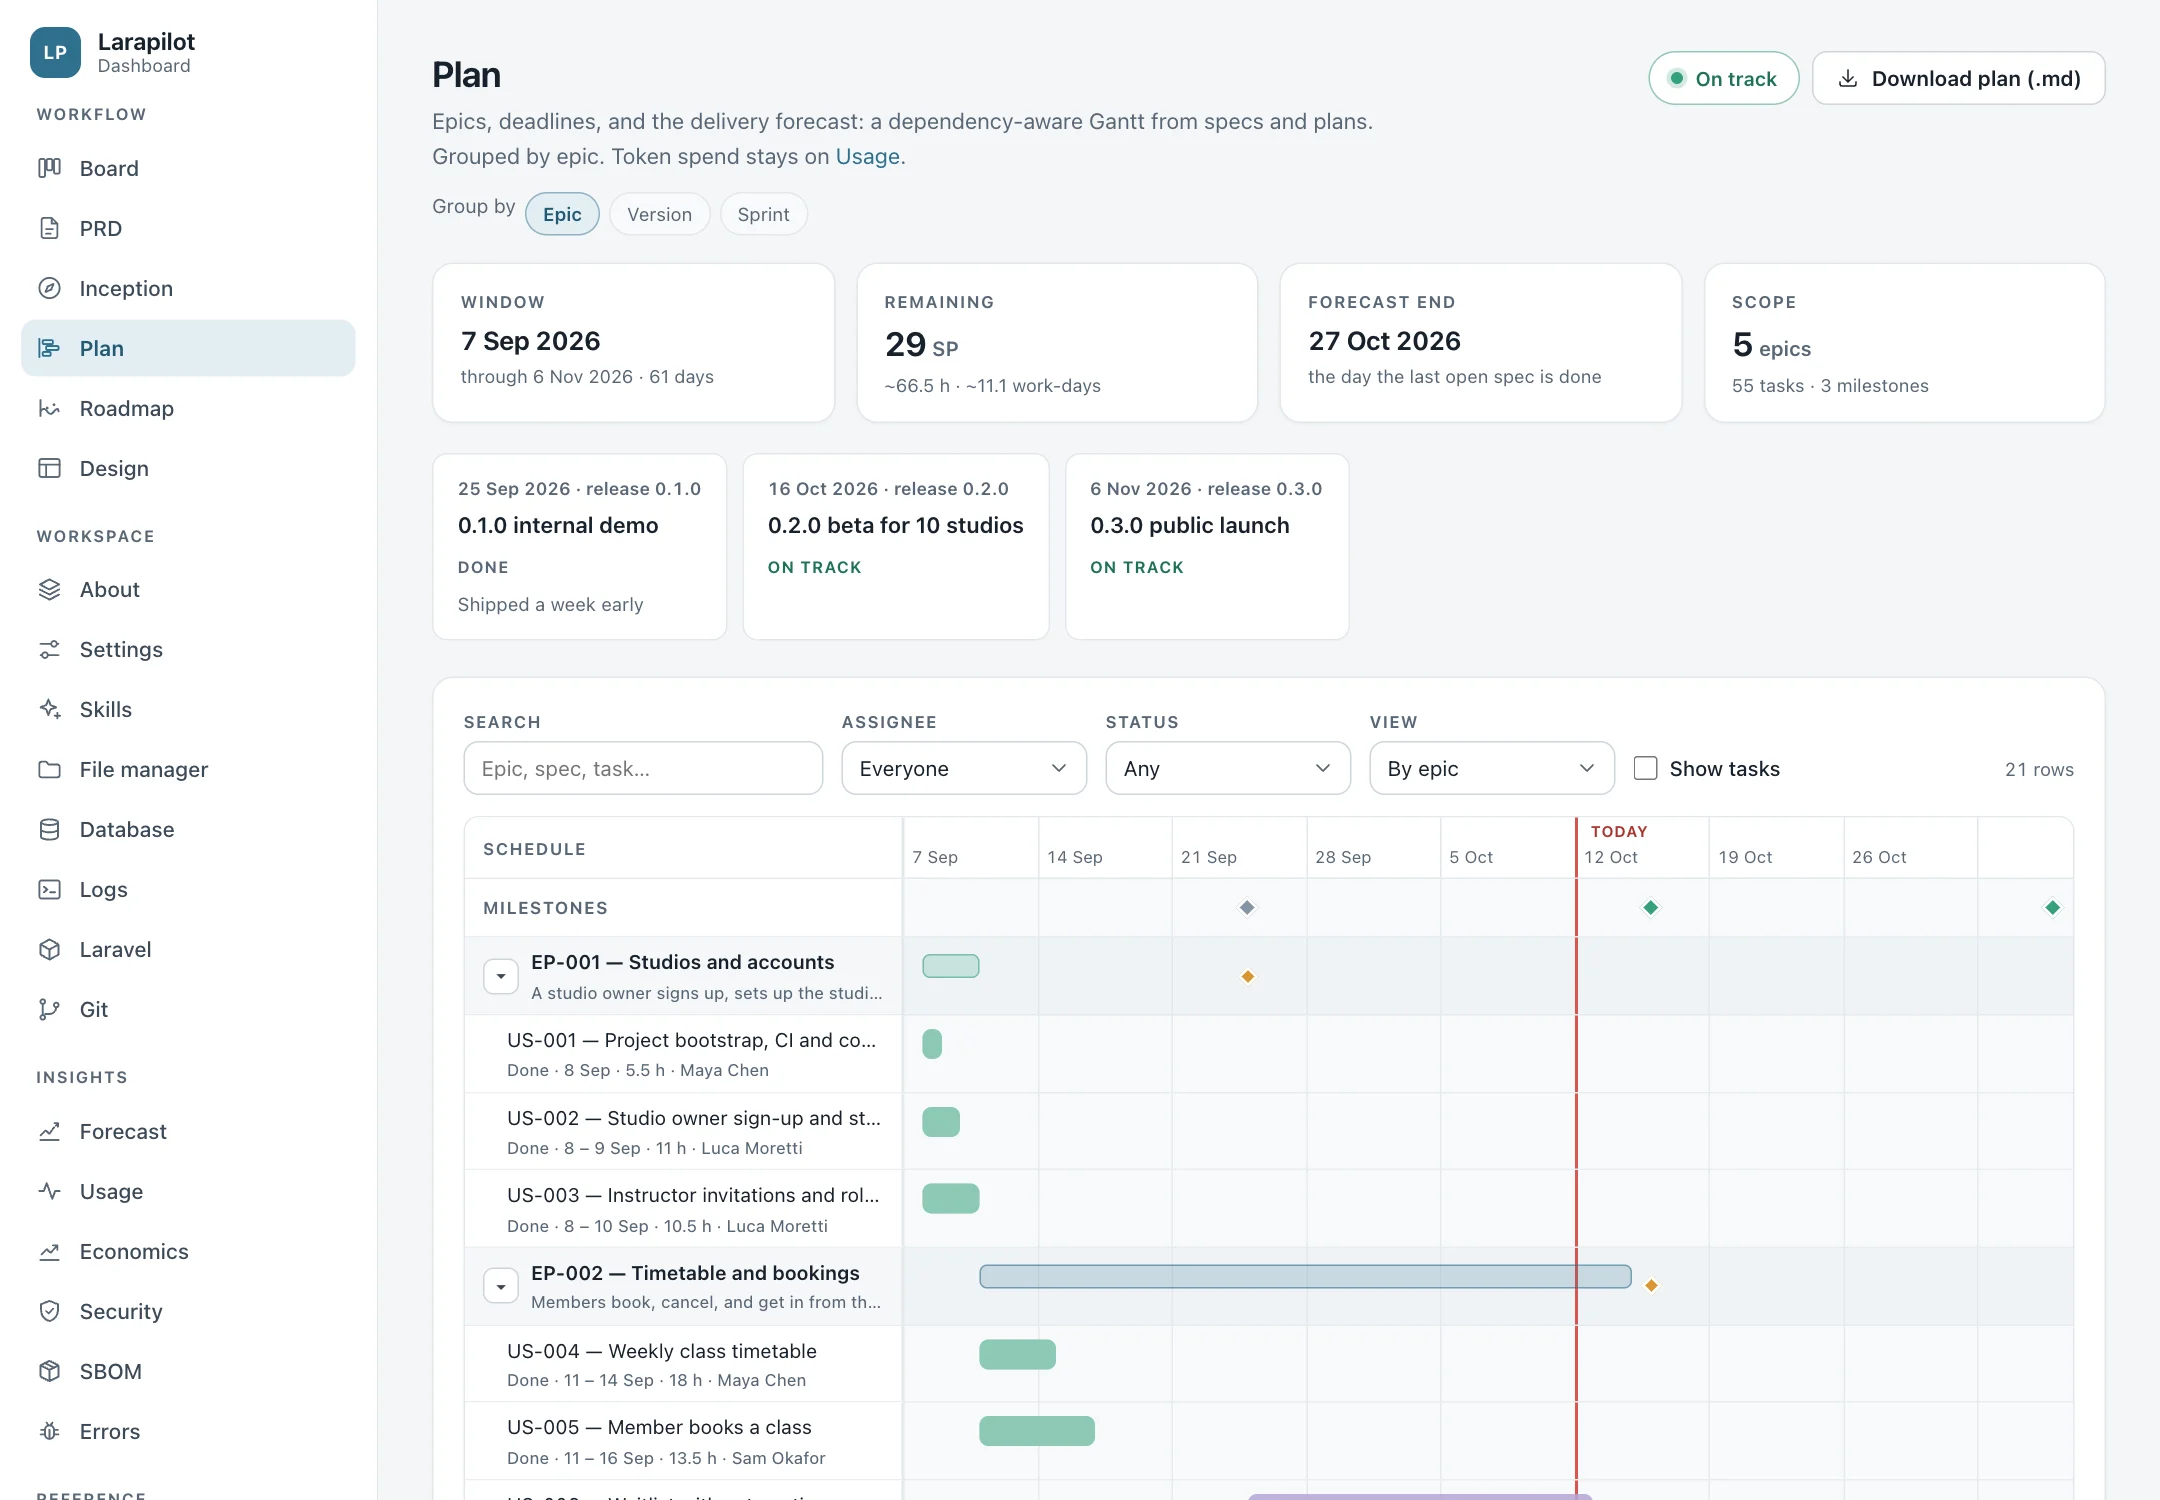The height and width of the screenshot is (1500, 2160).
Task: Open the Status Any dropdown
Action: 1228,768
